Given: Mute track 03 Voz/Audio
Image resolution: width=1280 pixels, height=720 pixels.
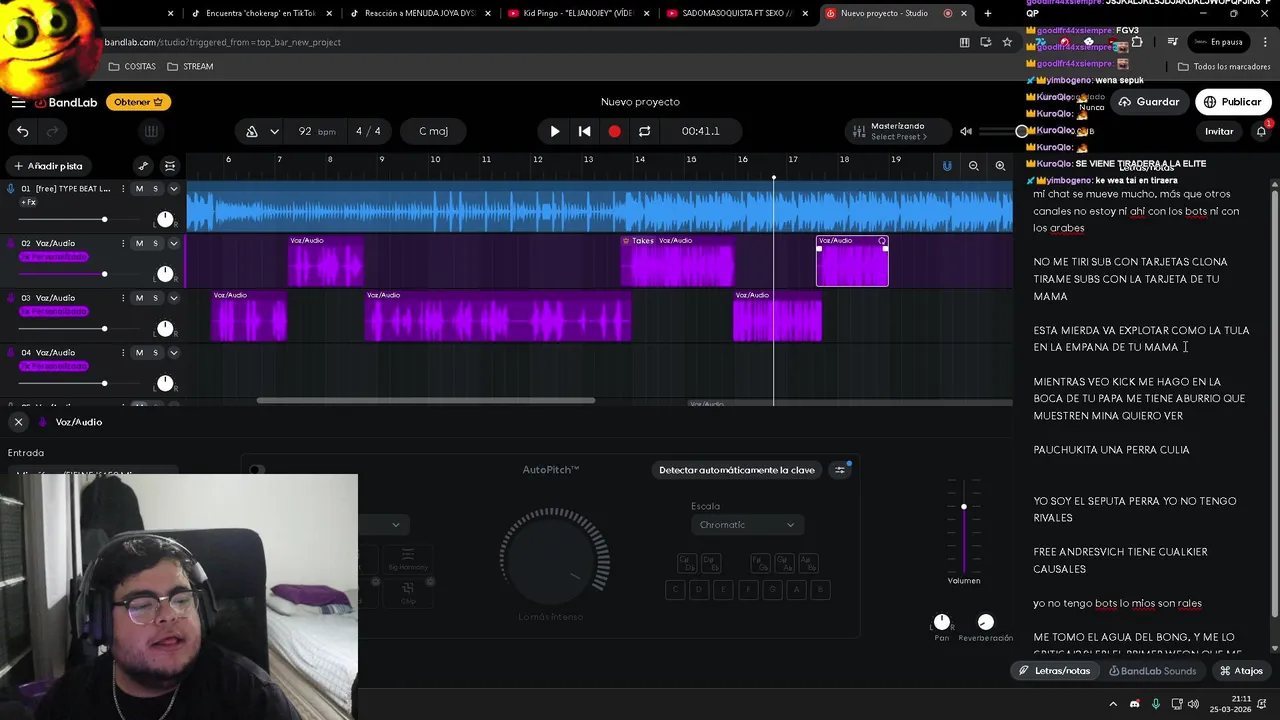Looking at the screenshot, I should click(139, 298).
